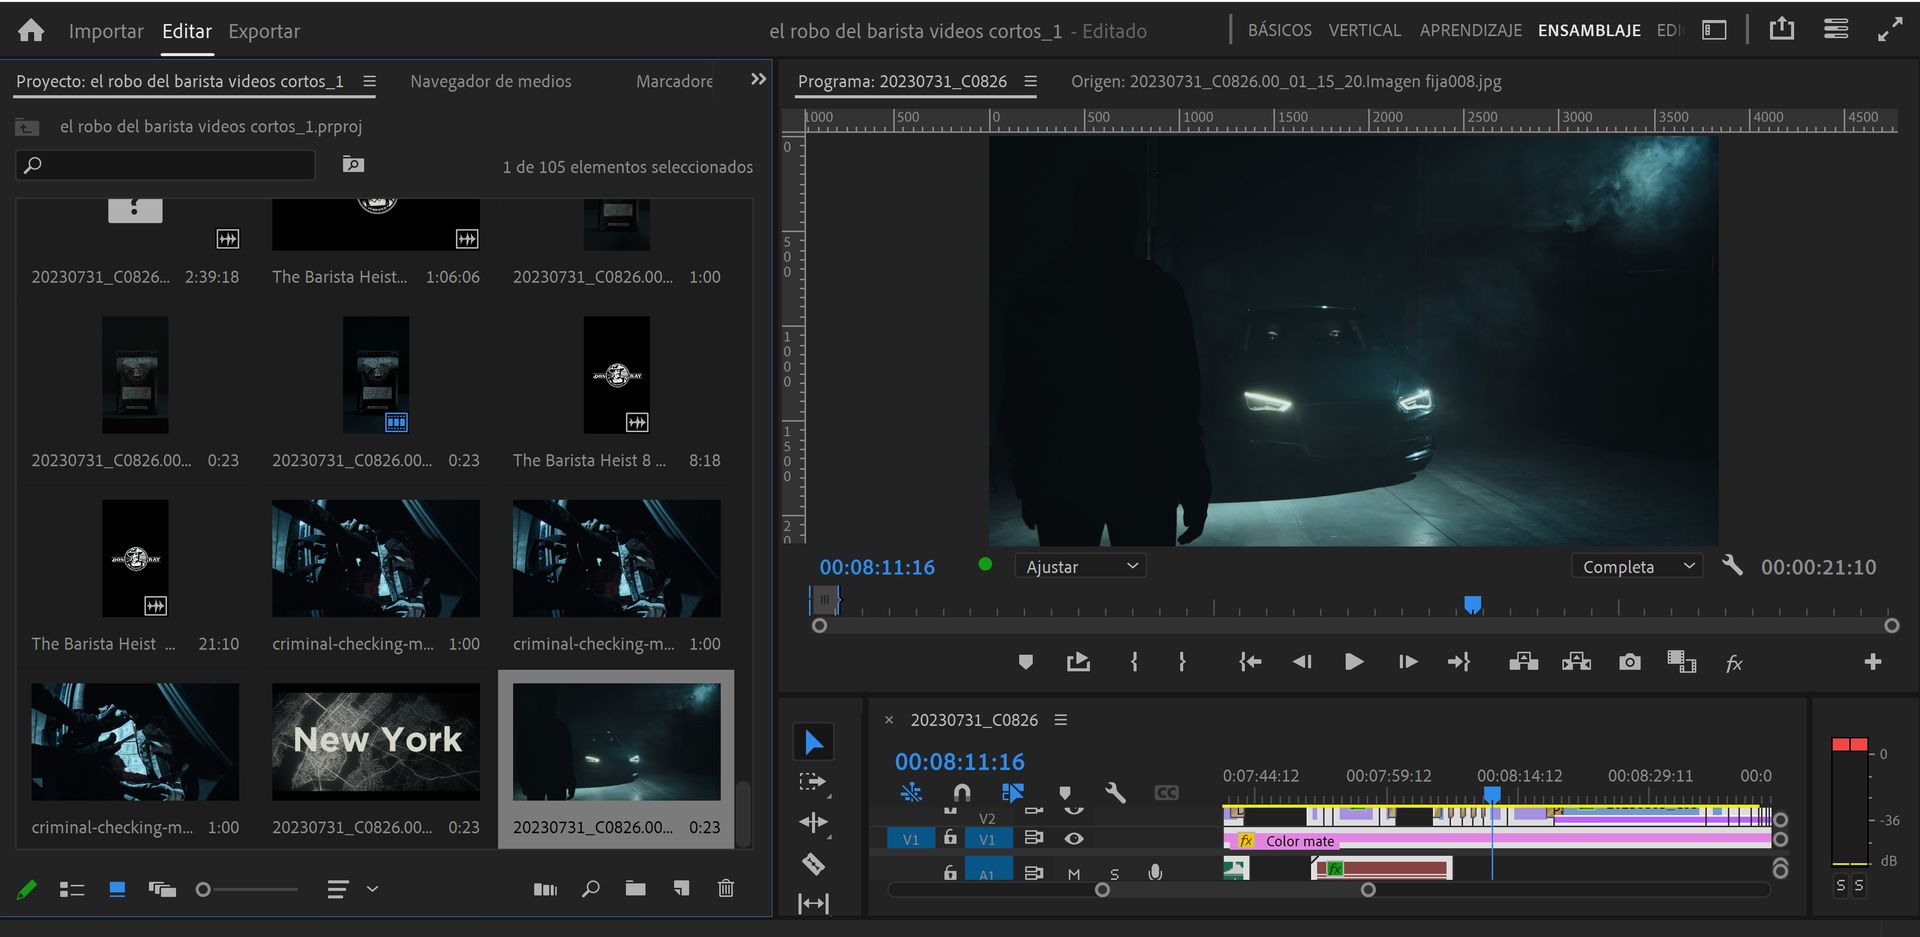Open the Completa playback resolution dropdown
This screenshot has width=1920, height=937.
click(x=1637, y=566)
